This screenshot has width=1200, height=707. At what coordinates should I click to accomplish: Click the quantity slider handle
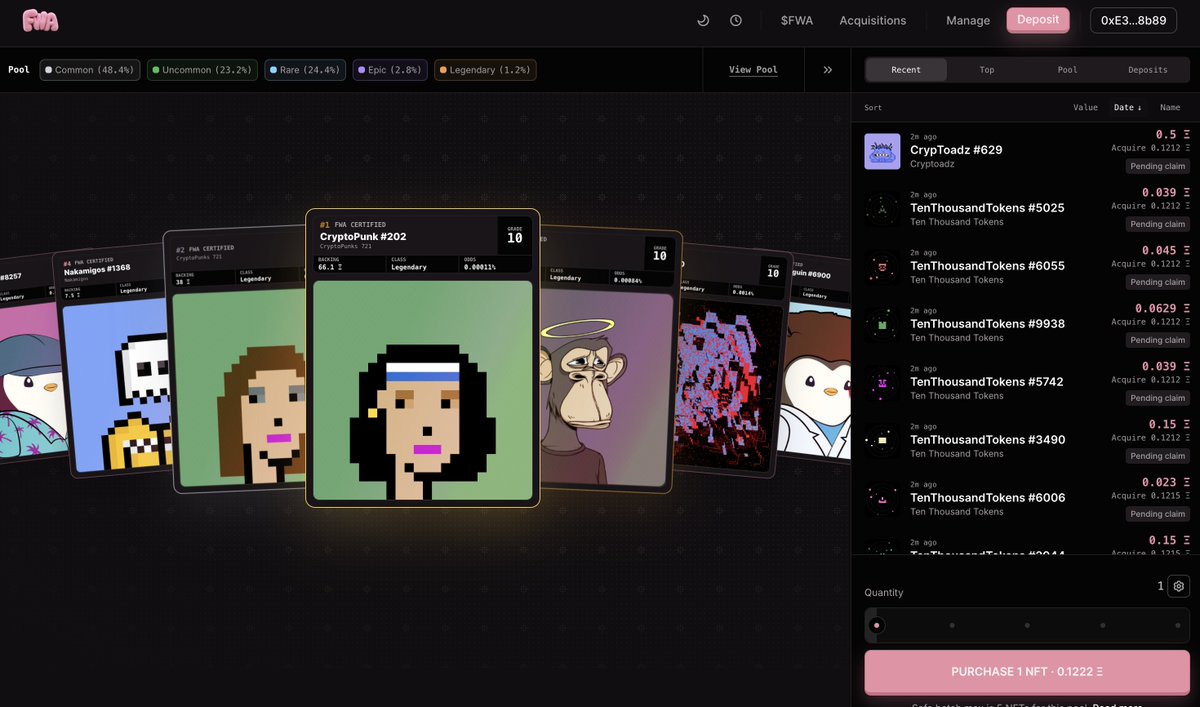pos(877,626)
